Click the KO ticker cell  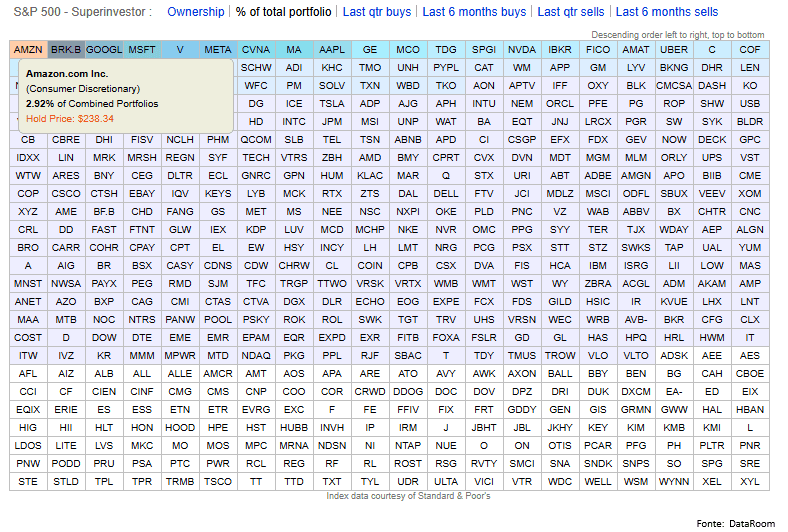tap(750, 85)
